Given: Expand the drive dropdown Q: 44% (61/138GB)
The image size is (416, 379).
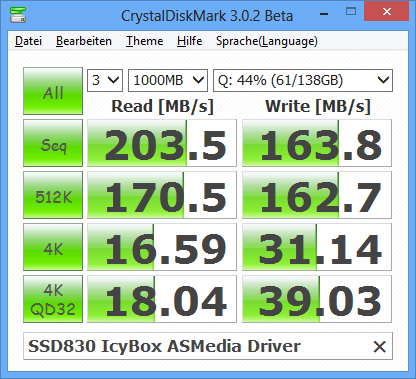Looking at the screenshot, I should 303,80.
